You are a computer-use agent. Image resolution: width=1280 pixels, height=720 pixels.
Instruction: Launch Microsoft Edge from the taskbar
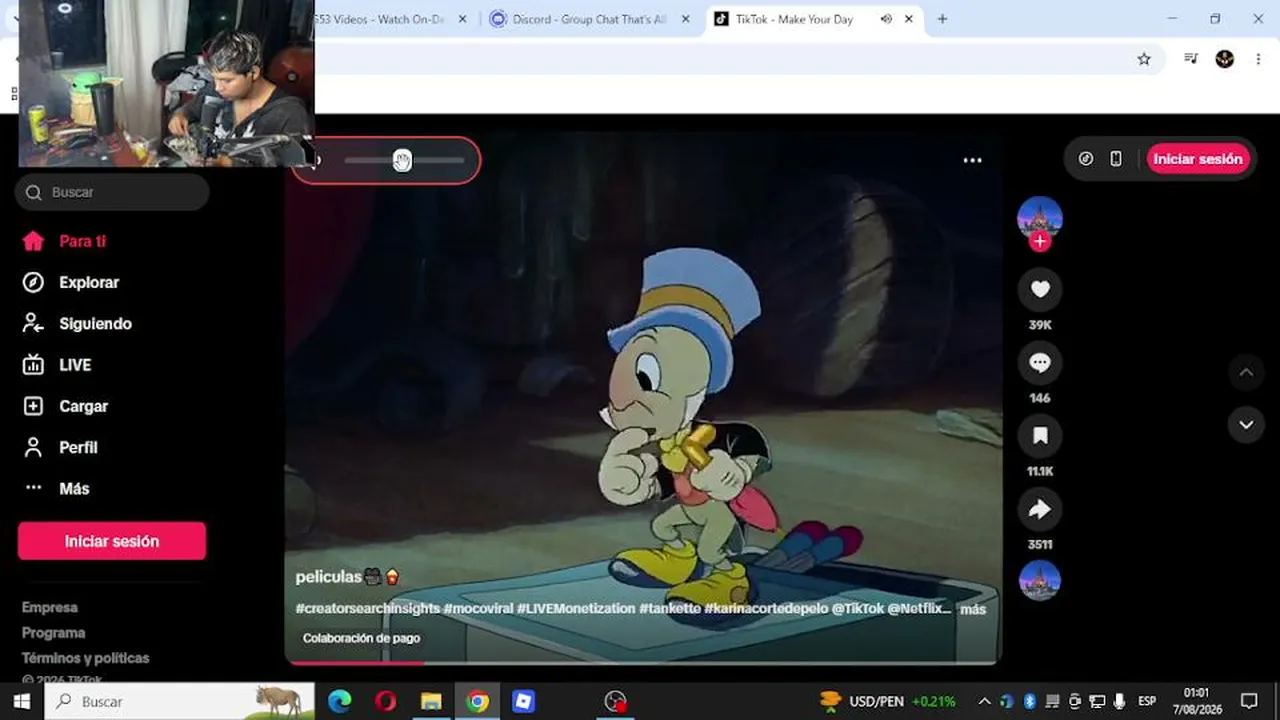(340, 701)
